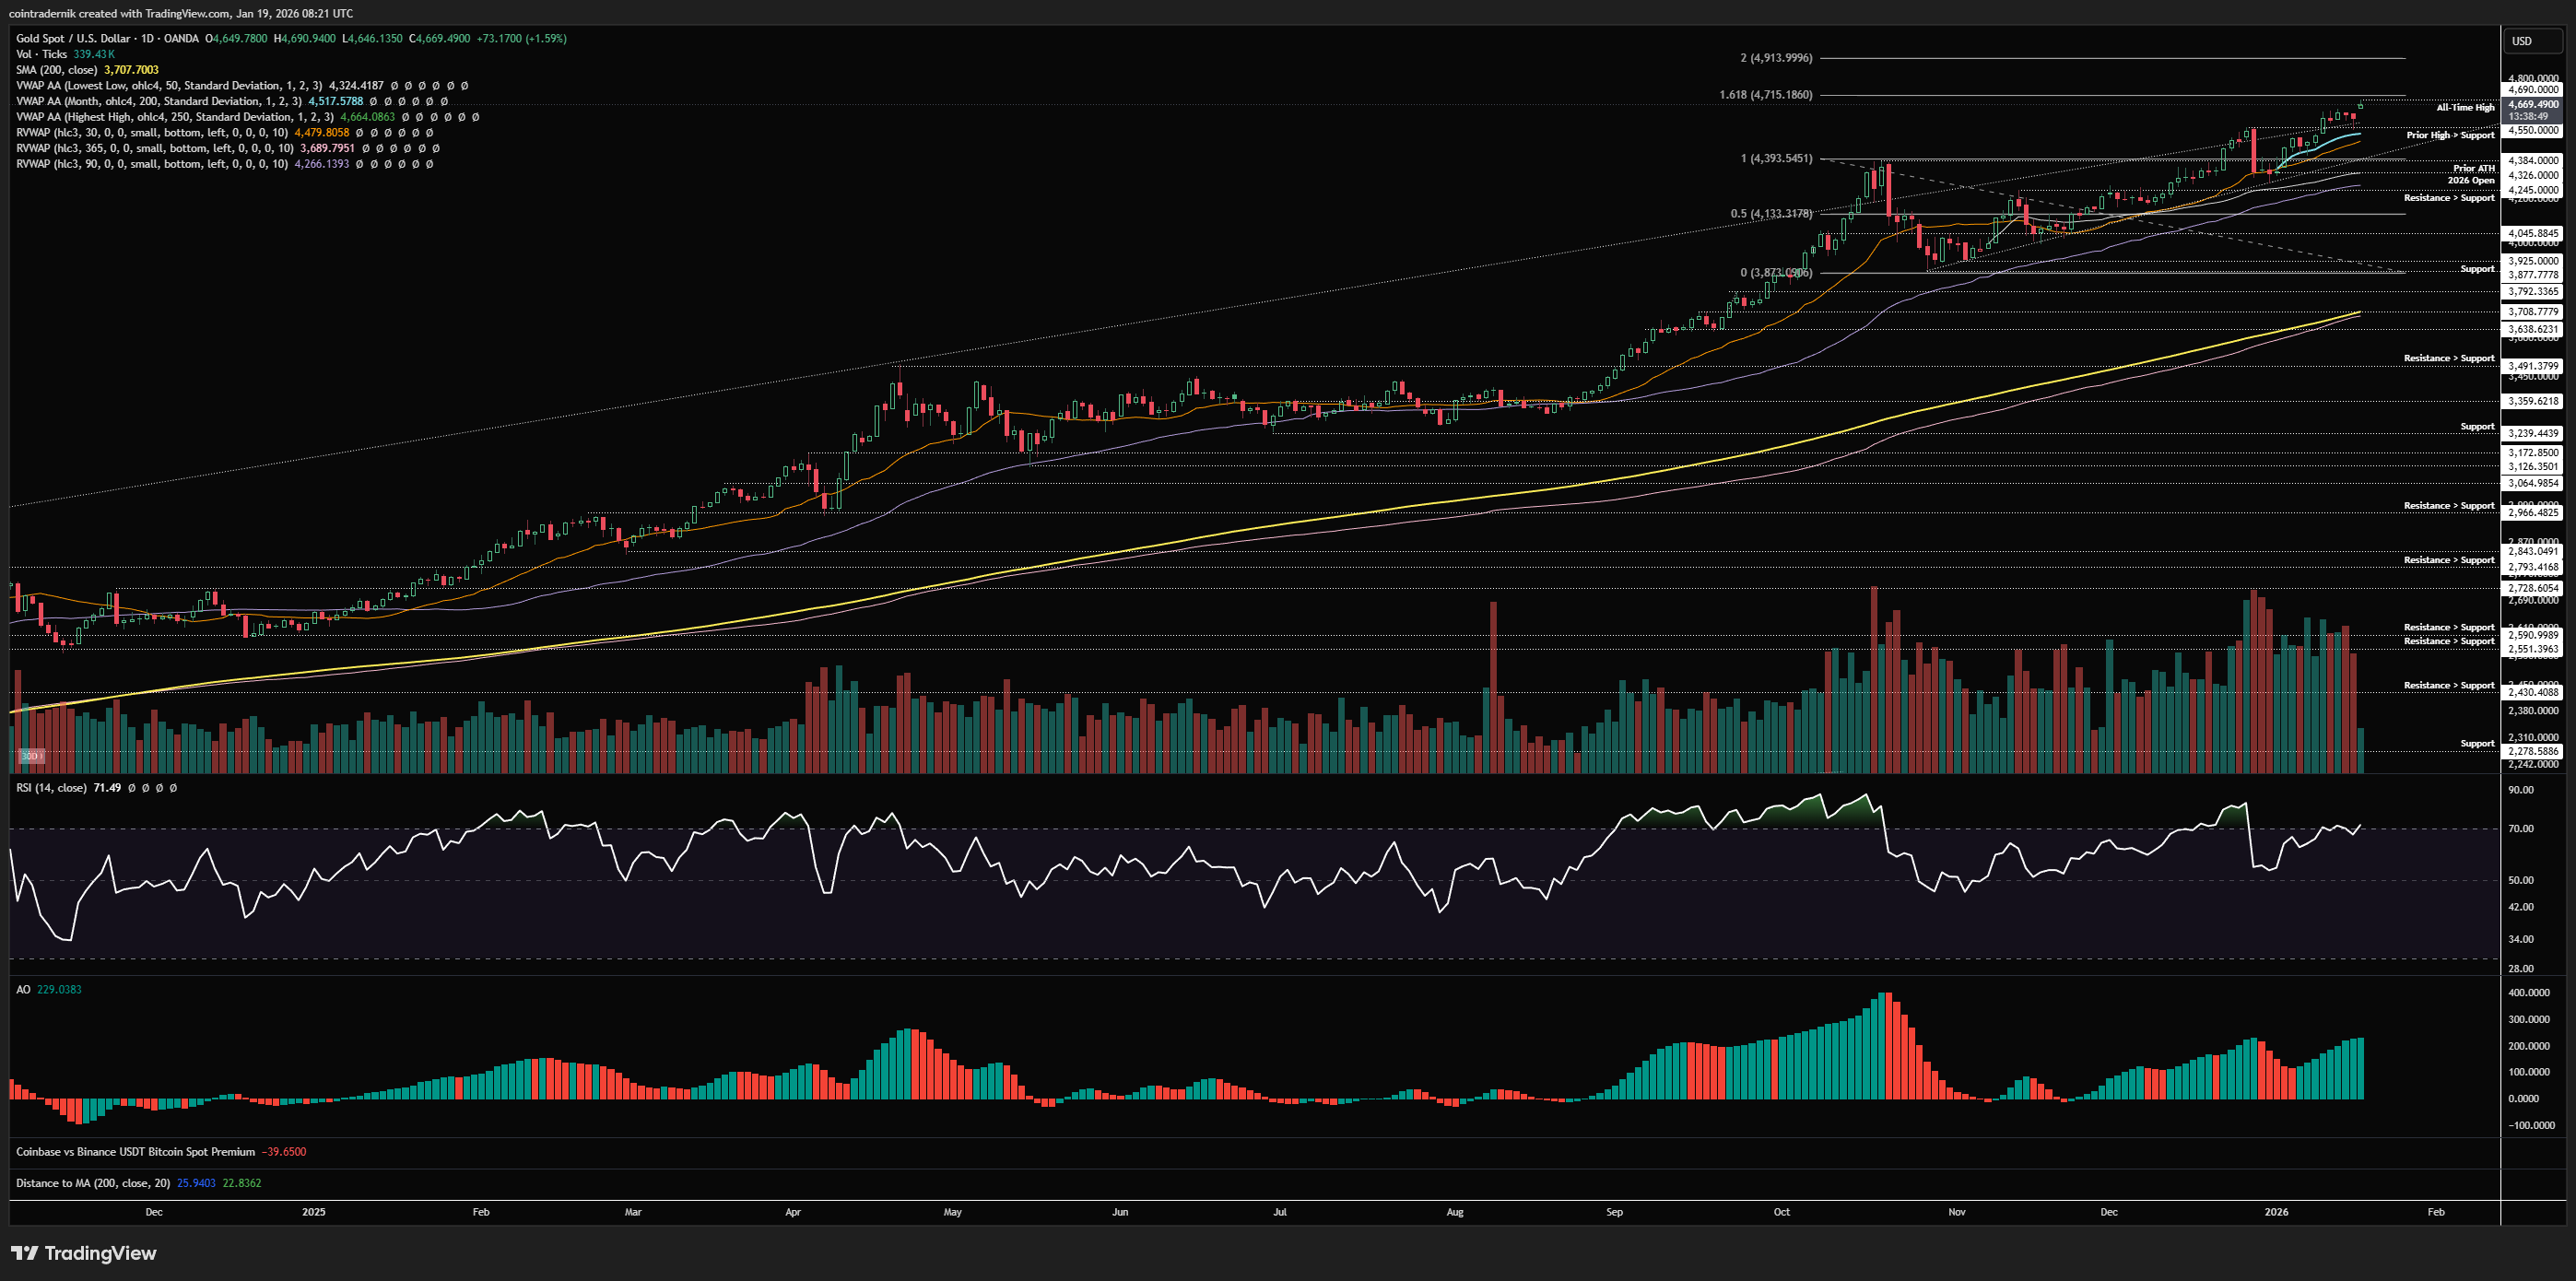Click the TradingView logo at bottom left

(x=84, y=1253)
